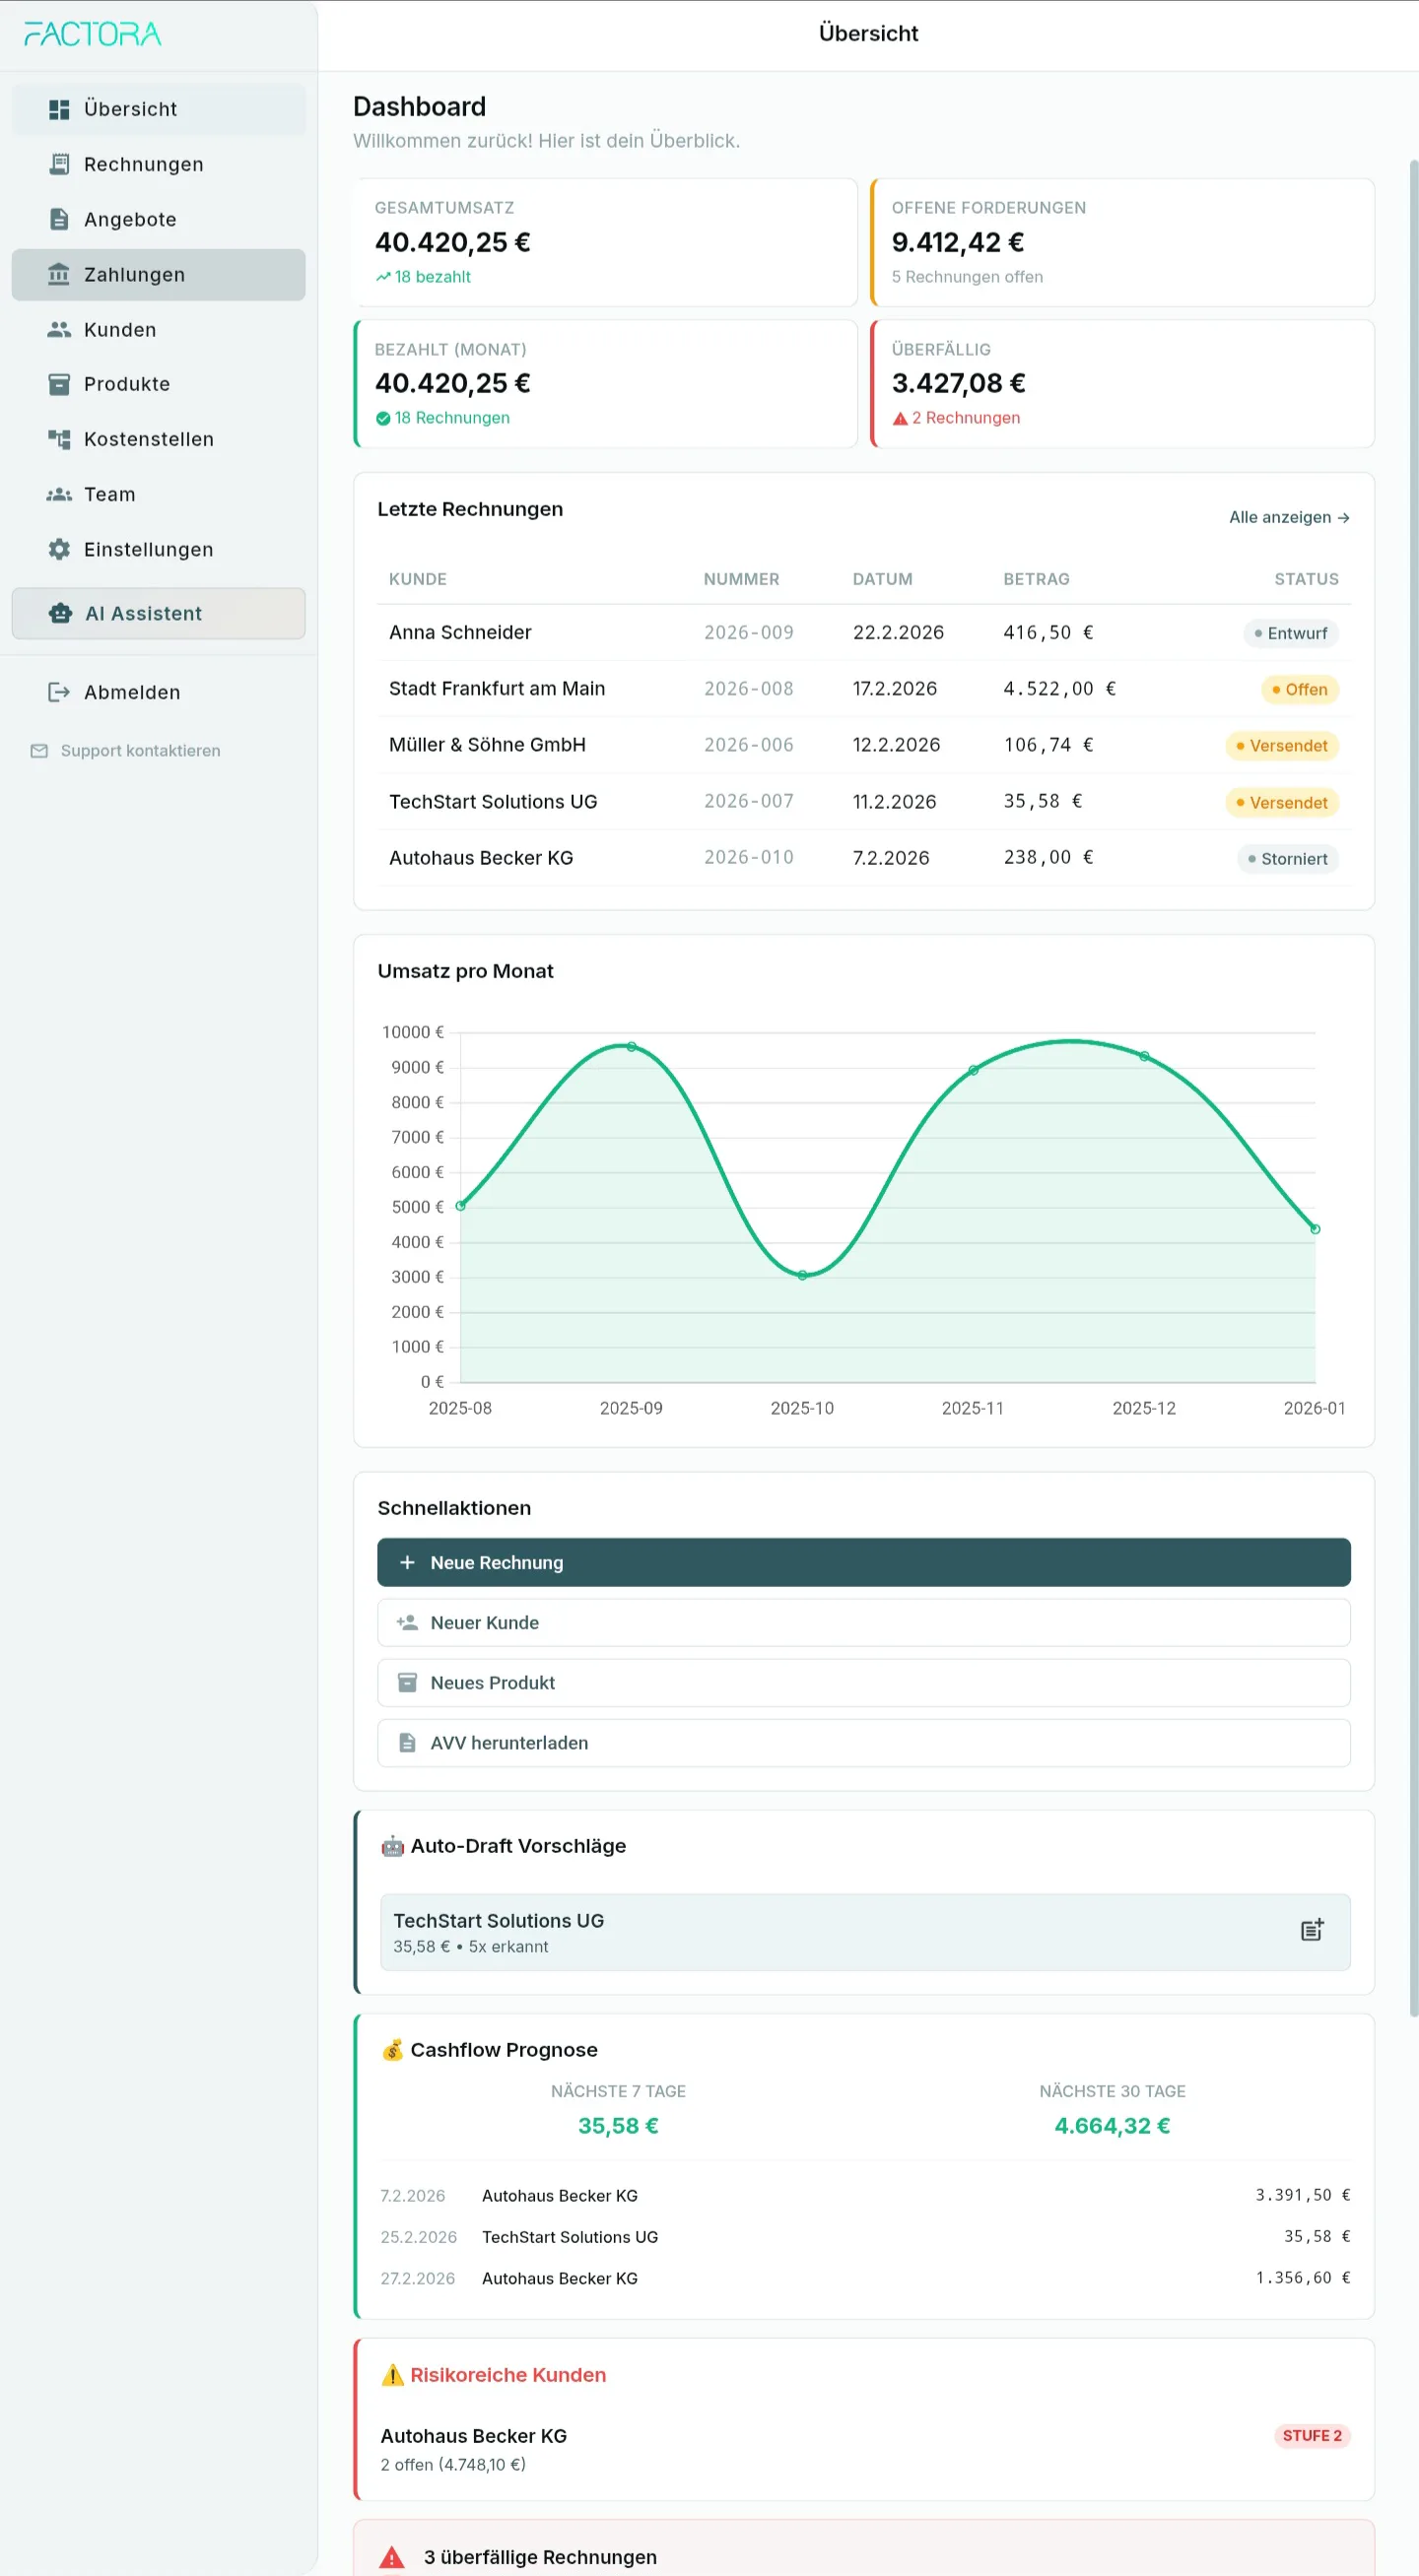Click the Abmelden logout icon
The image size is (1419, 2576).
click(x=59, y=692)
